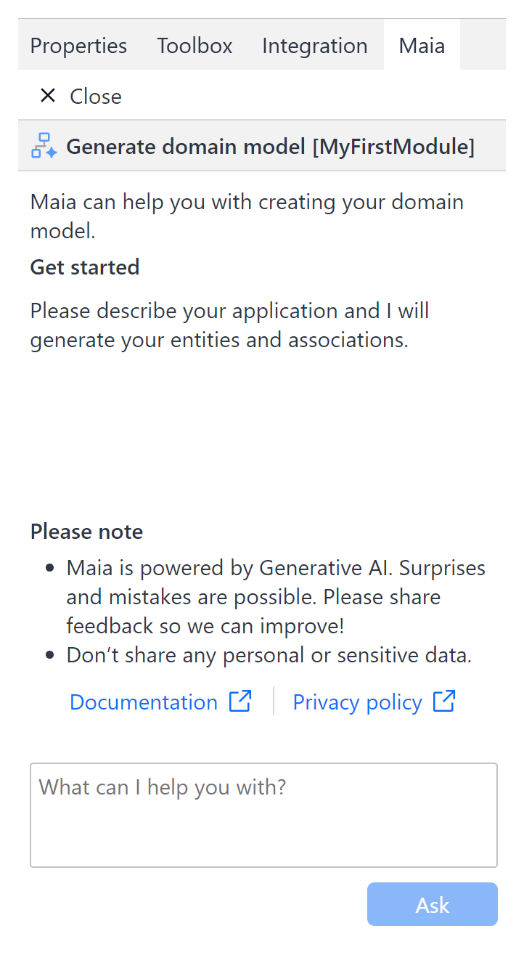
Task: Select the Generate domain model [MyFirstModule] header
Action: [262, 146]
